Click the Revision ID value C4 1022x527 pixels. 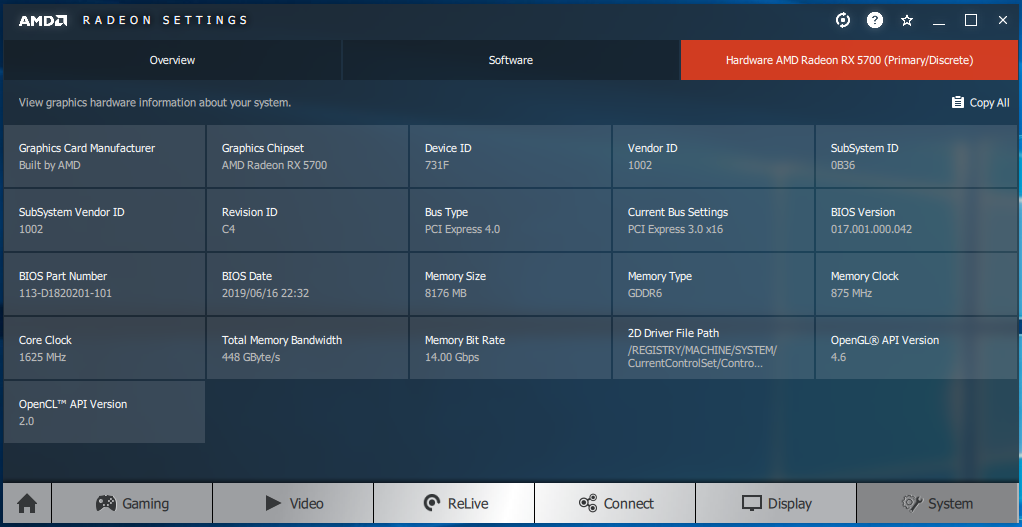click(228, 229)
